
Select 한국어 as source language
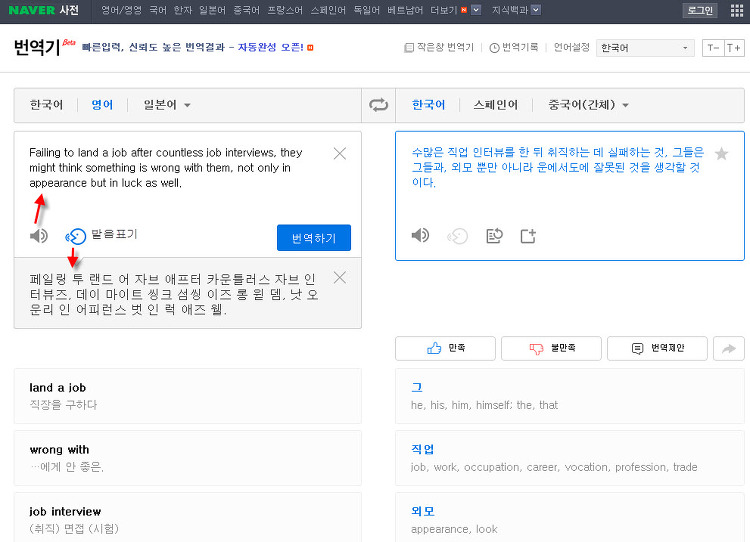pos(46,105)
